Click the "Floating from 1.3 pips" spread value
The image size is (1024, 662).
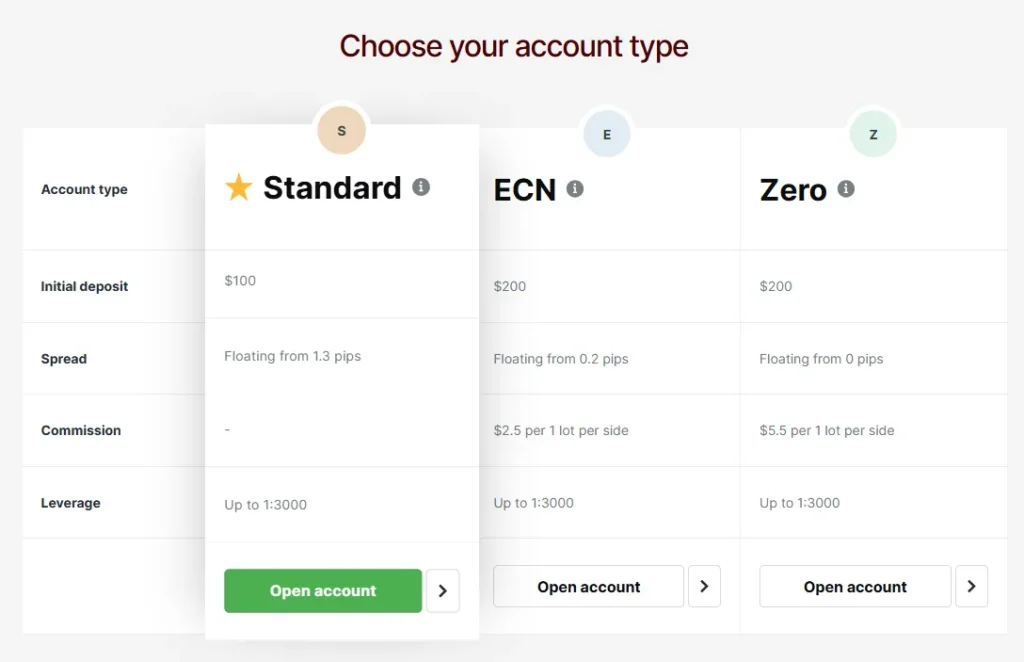[x=293, y=356]
